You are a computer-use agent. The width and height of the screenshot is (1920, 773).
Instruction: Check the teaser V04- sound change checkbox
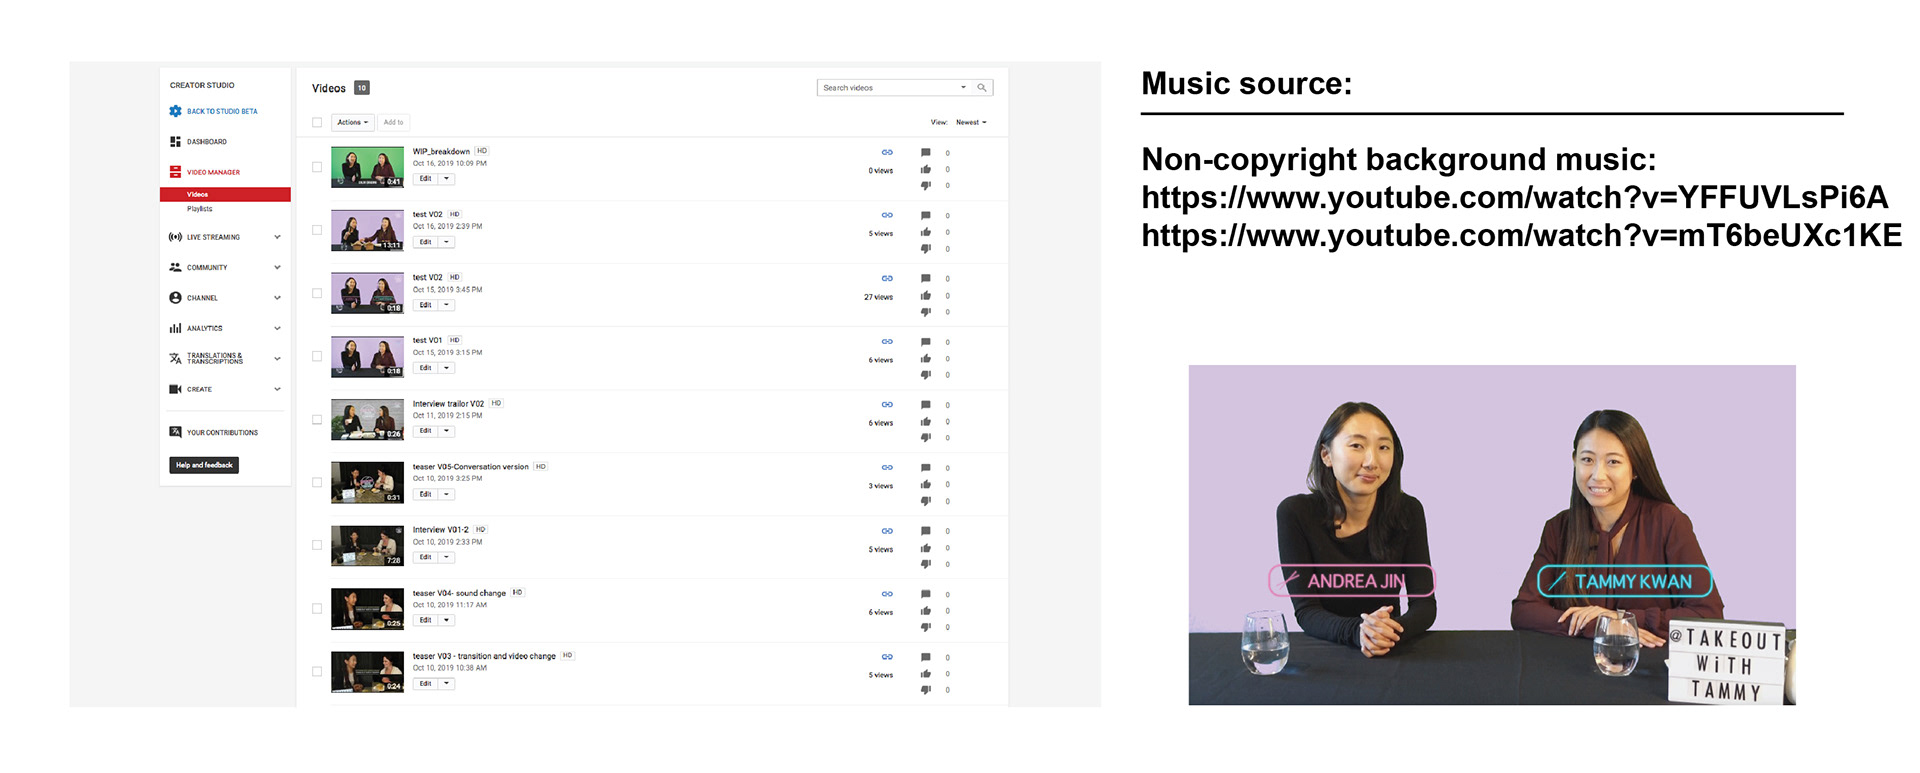(317, 608)
